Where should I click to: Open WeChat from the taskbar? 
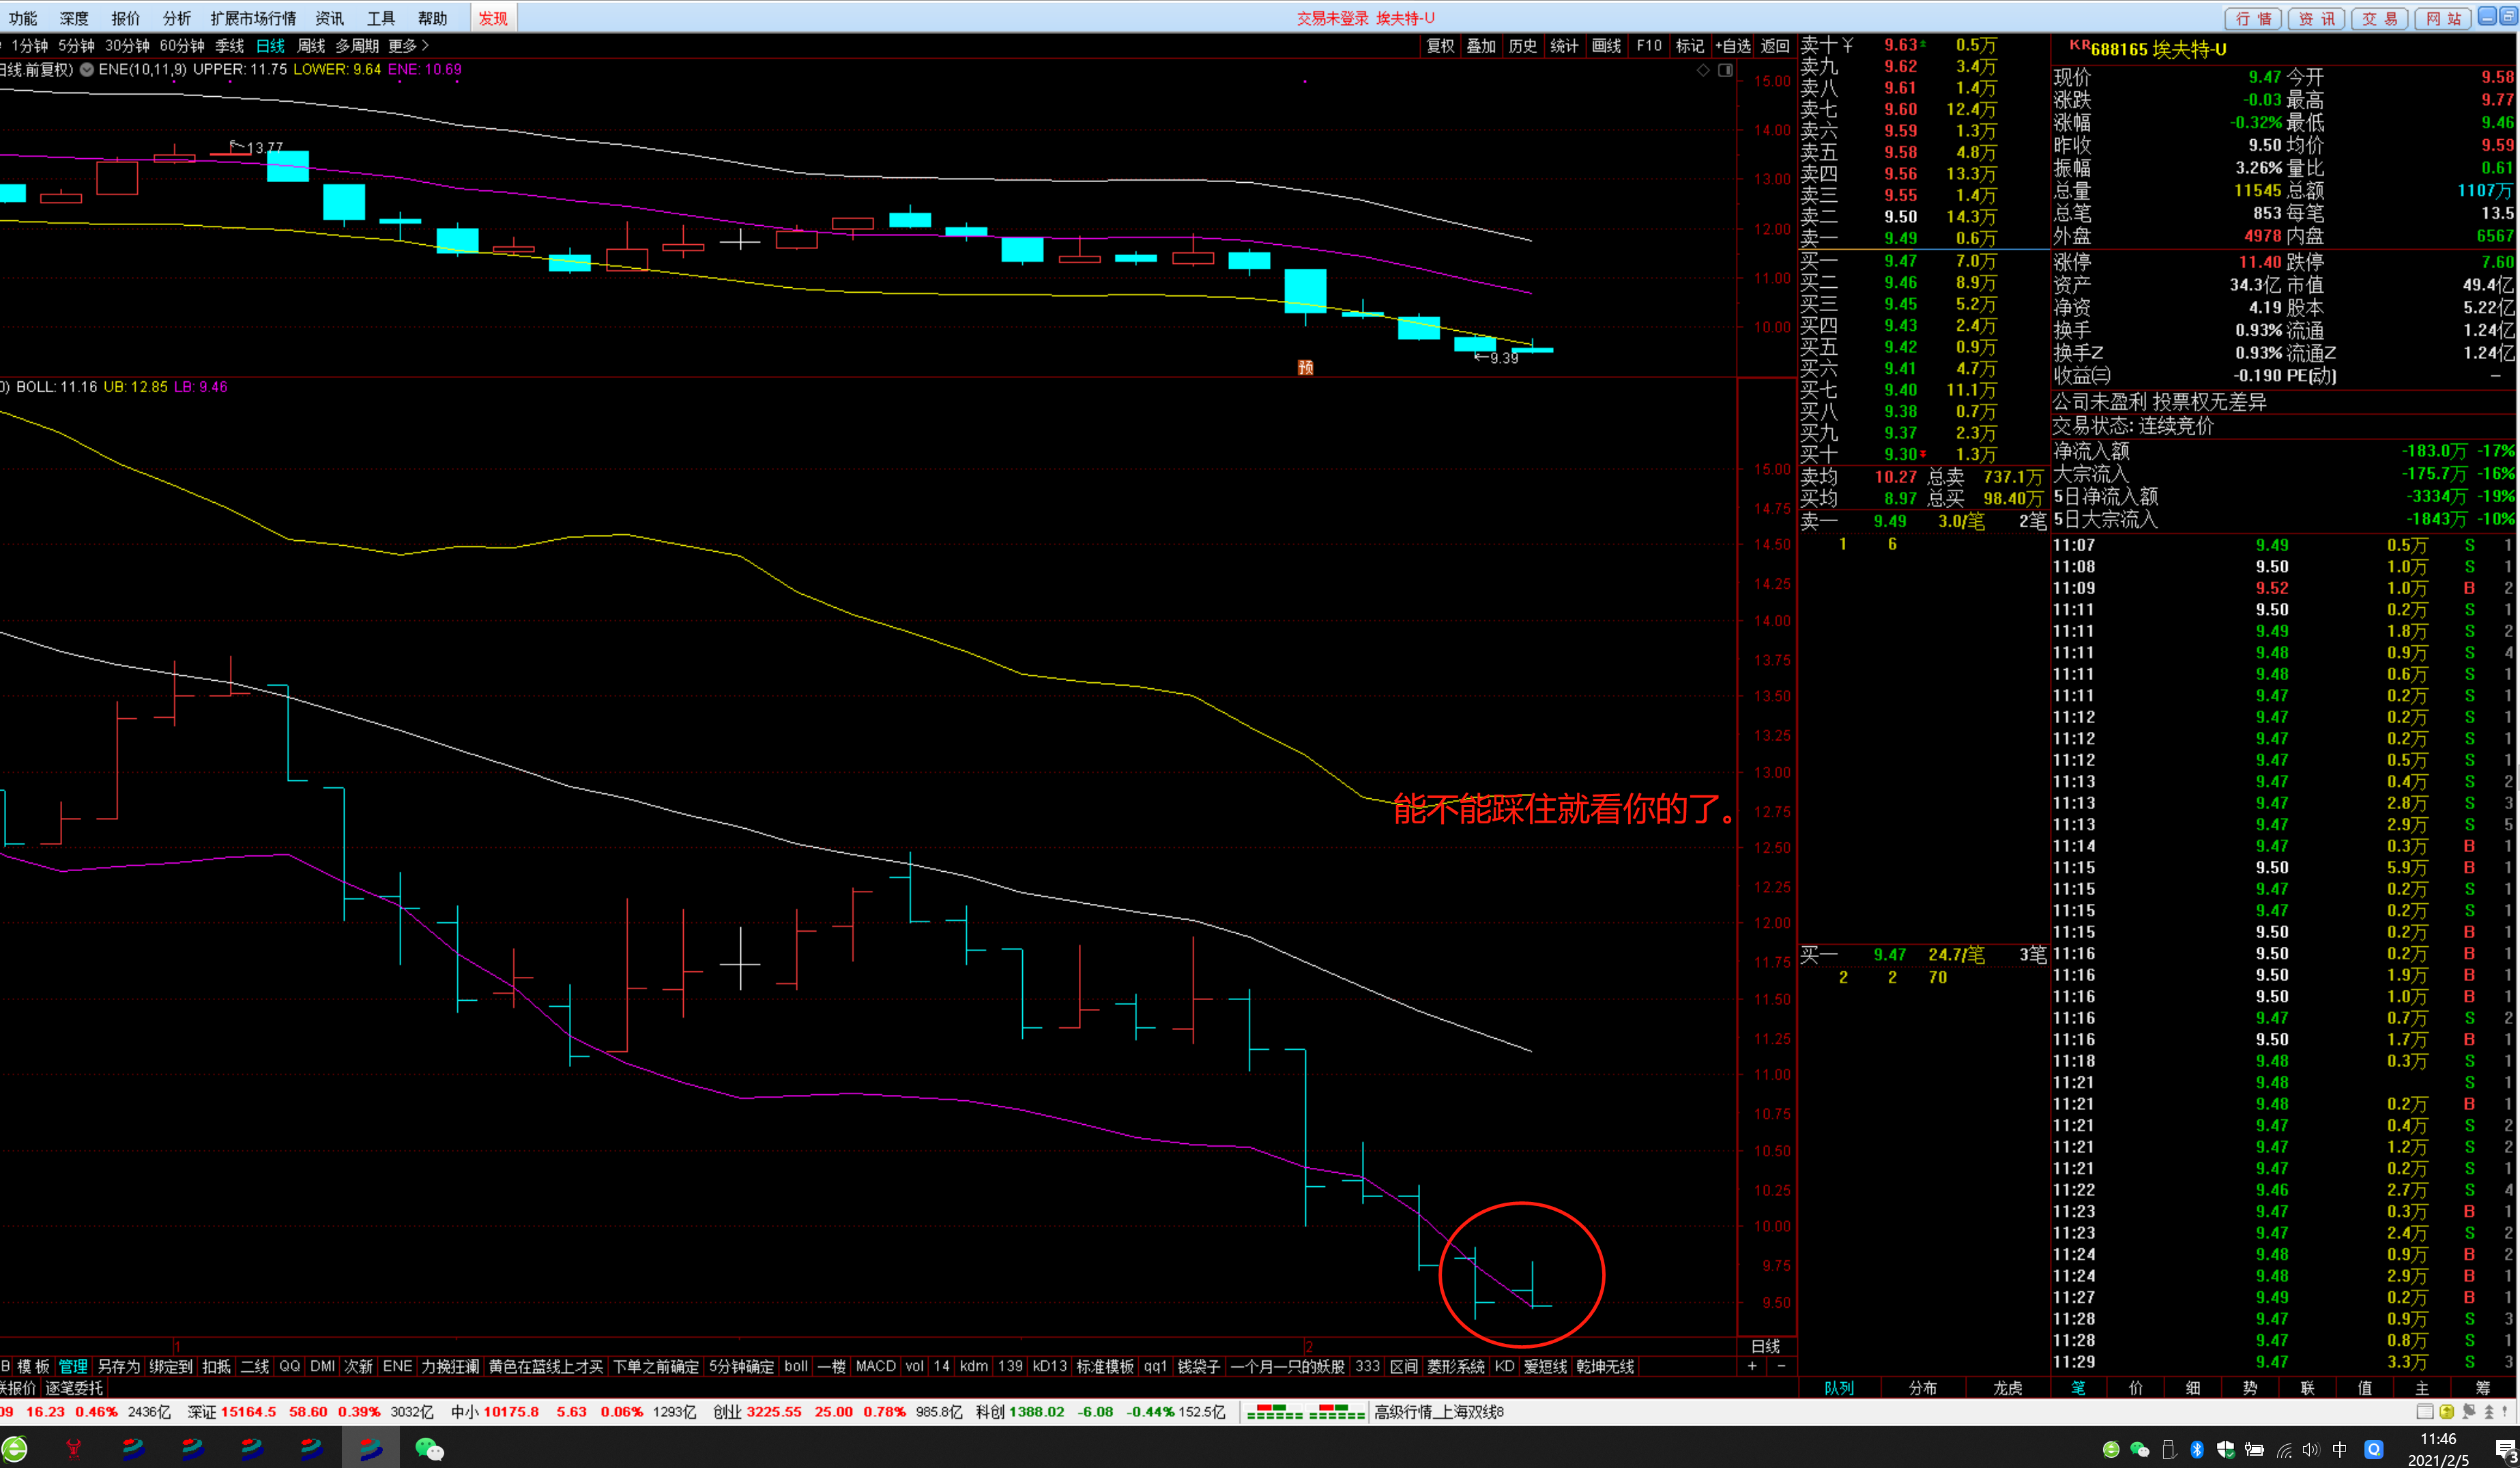coord(429,1448)
